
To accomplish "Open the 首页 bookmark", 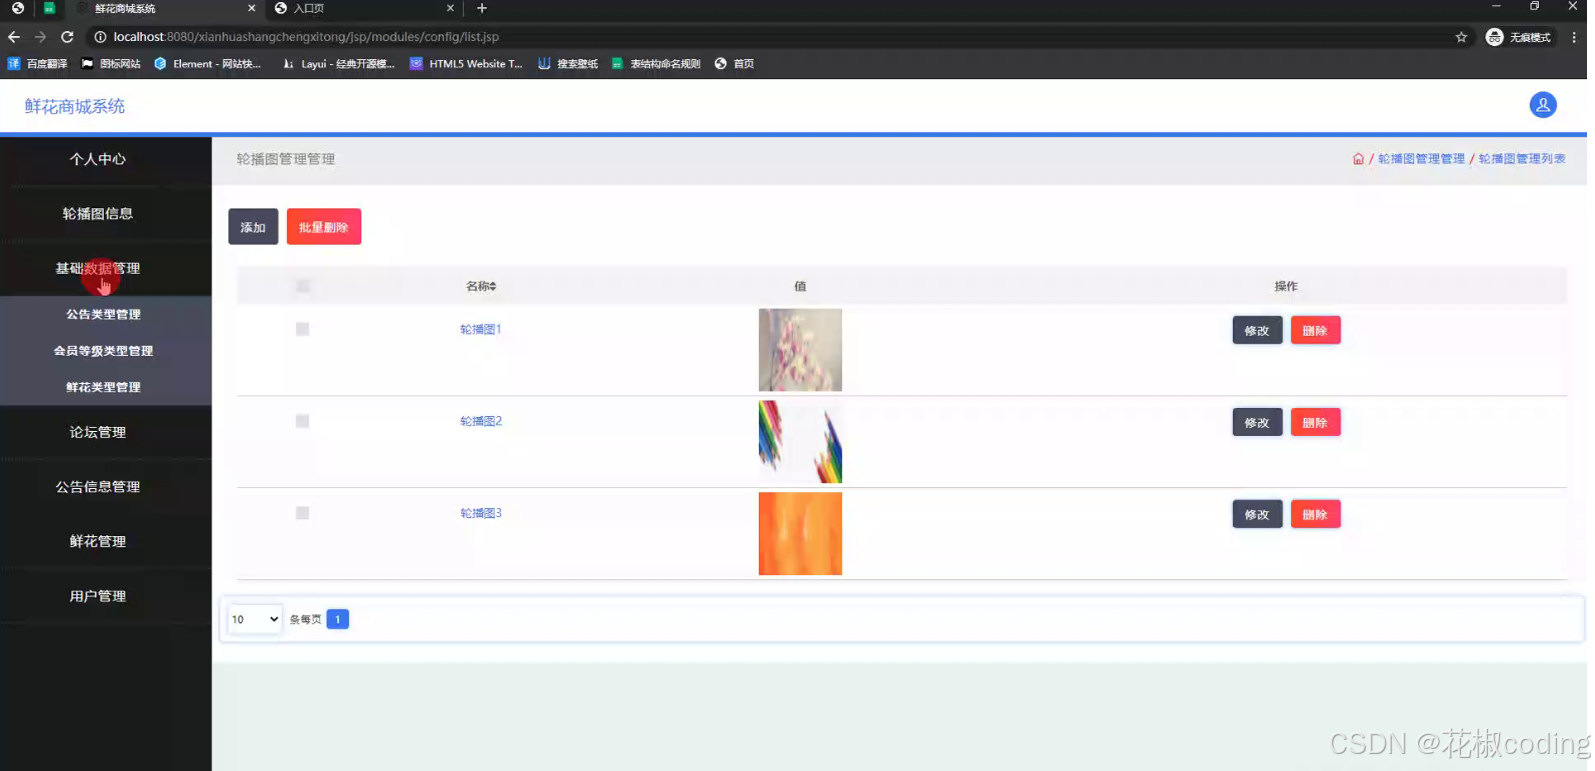I will tap(734, 64).
